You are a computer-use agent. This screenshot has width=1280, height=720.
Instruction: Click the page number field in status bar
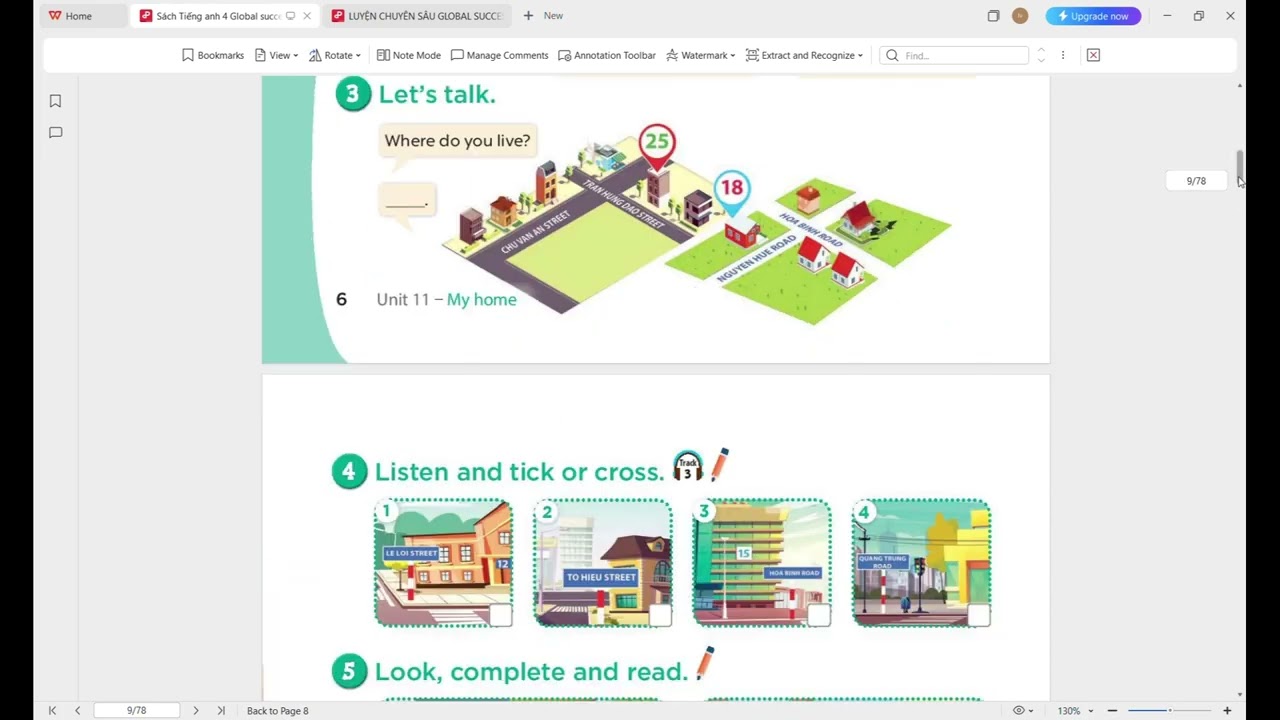coord(137,711)
